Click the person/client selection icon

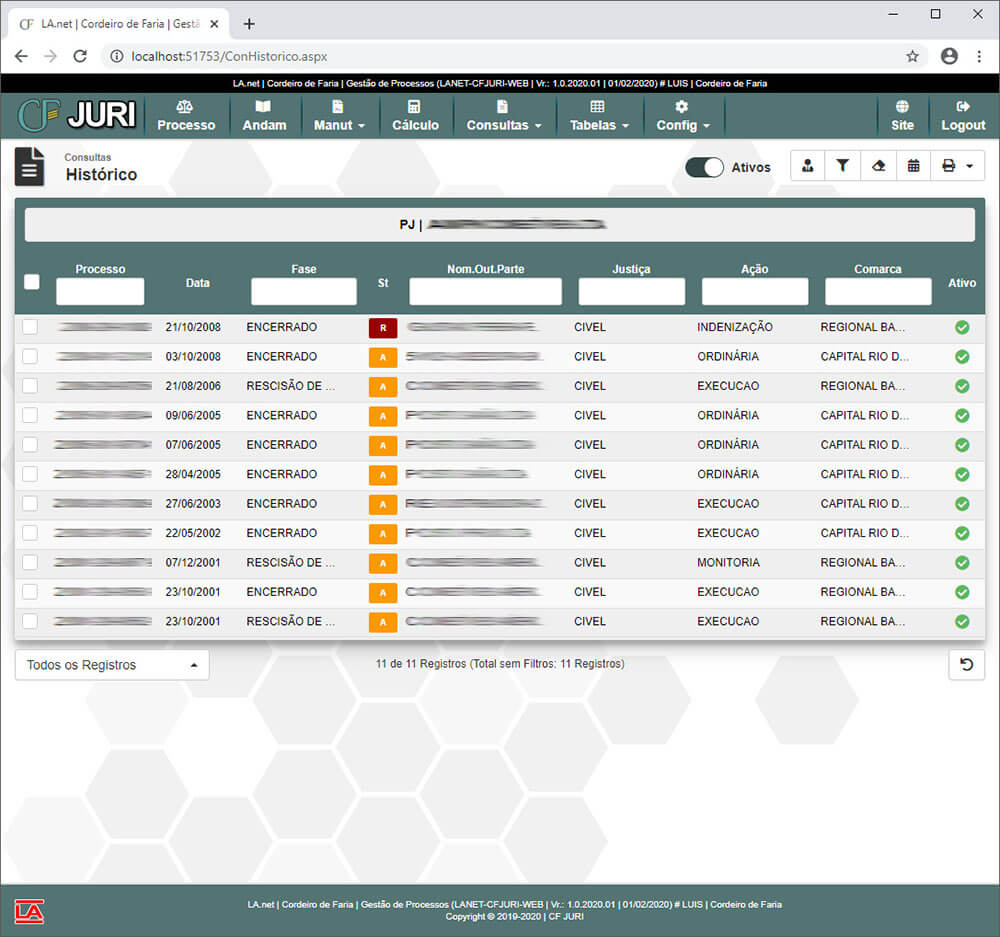(x=807, y=166)
